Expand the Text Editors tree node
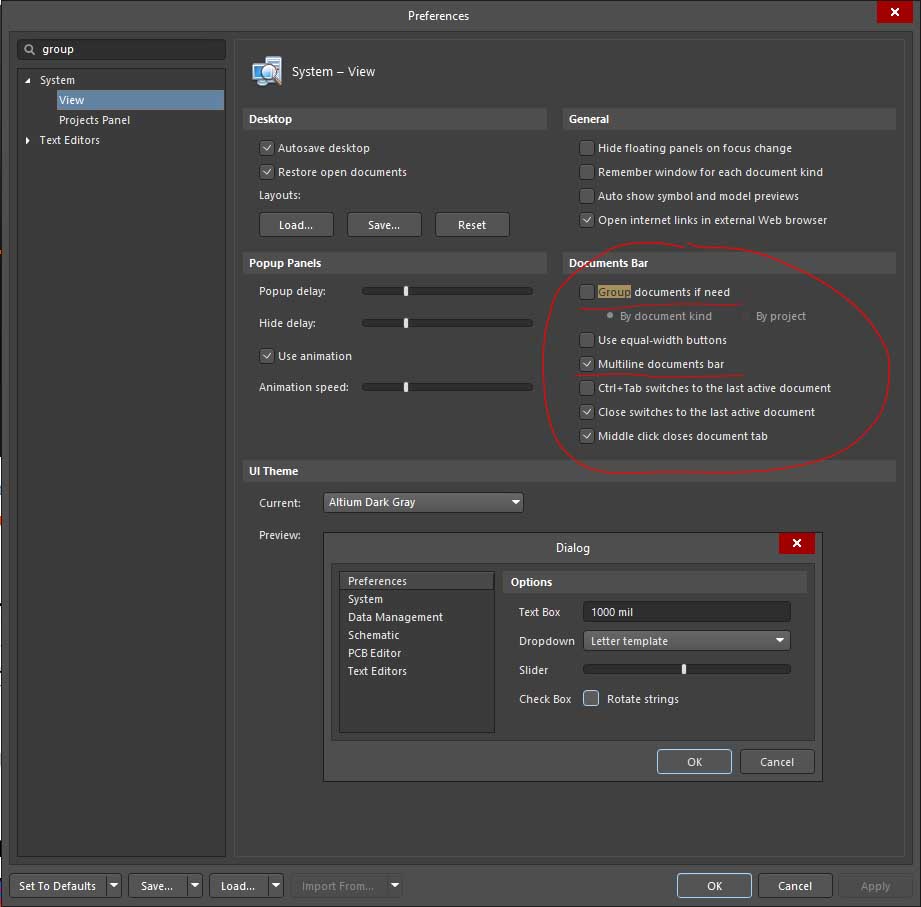The image size is (921, 907). (28, 141)
